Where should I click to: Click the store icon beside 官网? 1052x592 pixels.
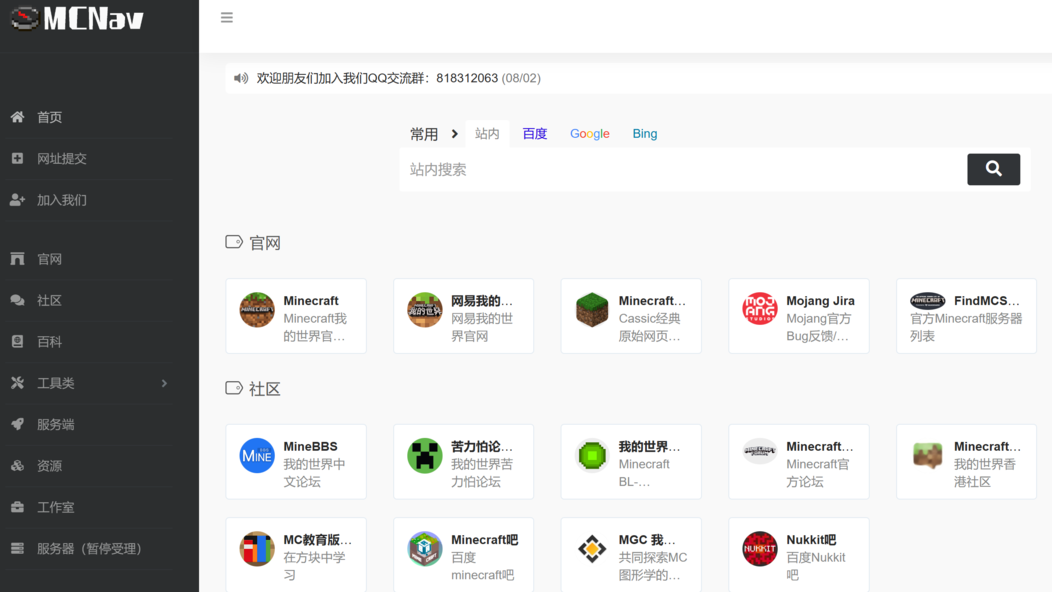17,258
